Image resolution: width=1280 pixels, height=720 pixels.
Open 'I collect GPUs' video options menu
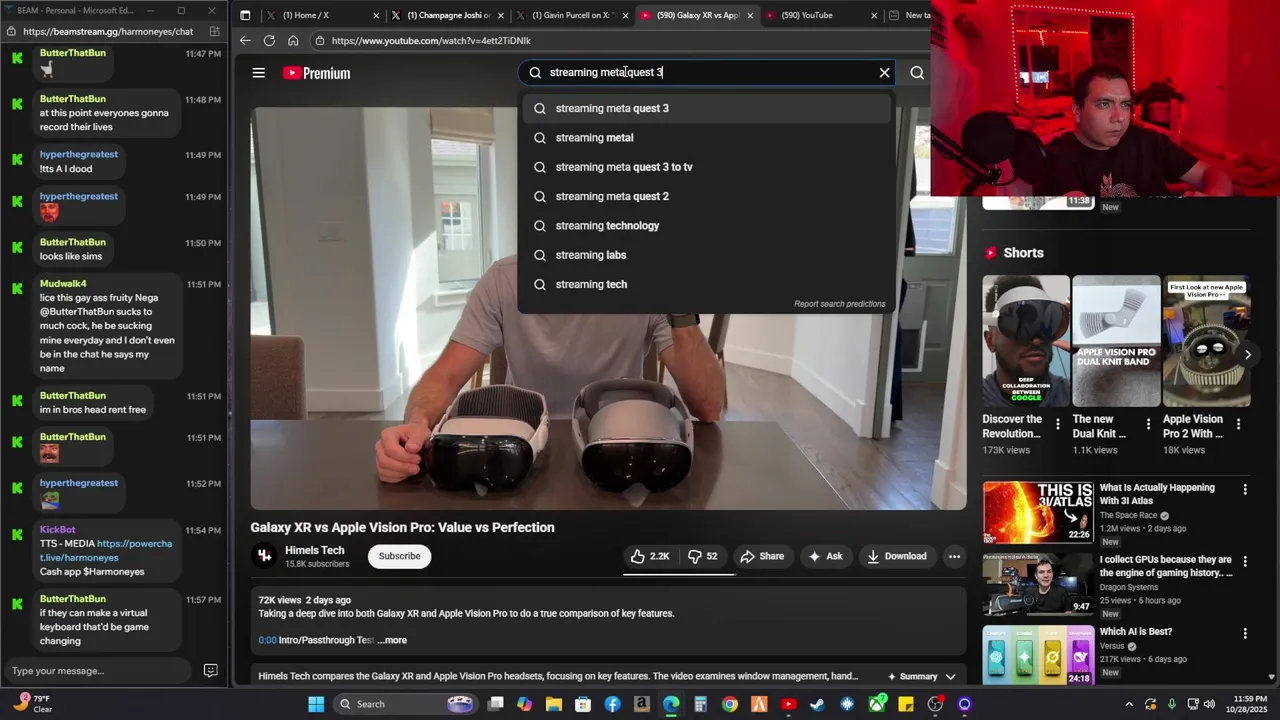click(1245, 561)
